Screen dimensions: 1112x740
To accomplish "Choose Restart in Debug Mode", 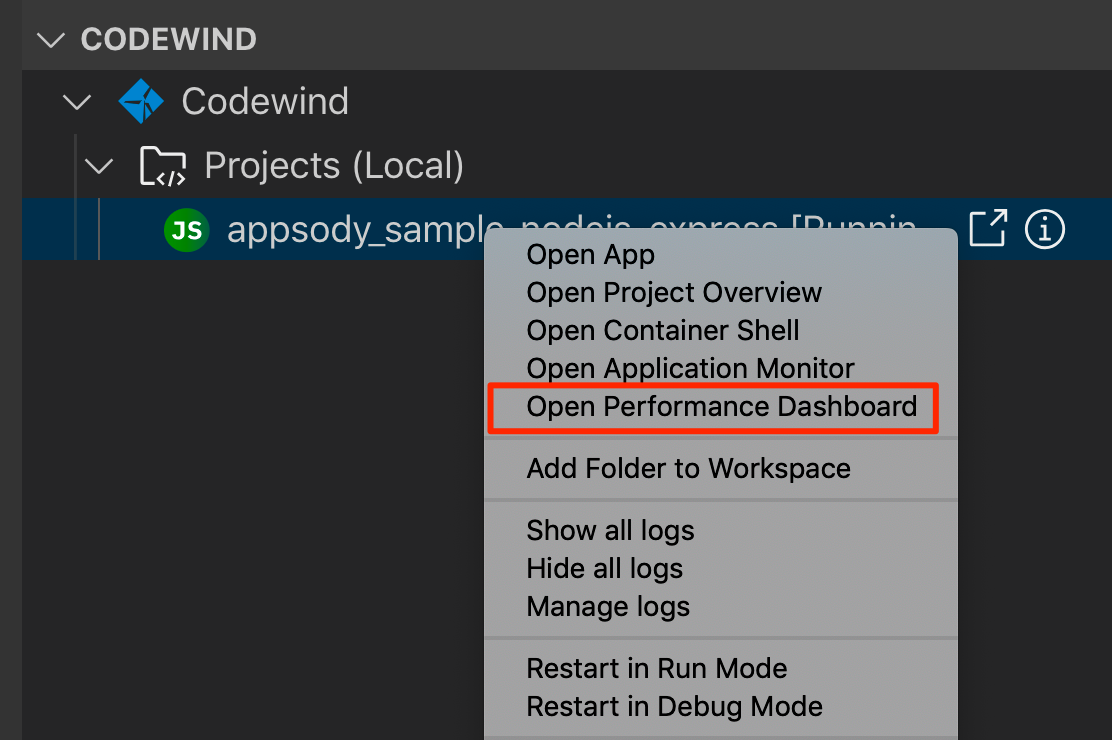I will tap(721, 707).
